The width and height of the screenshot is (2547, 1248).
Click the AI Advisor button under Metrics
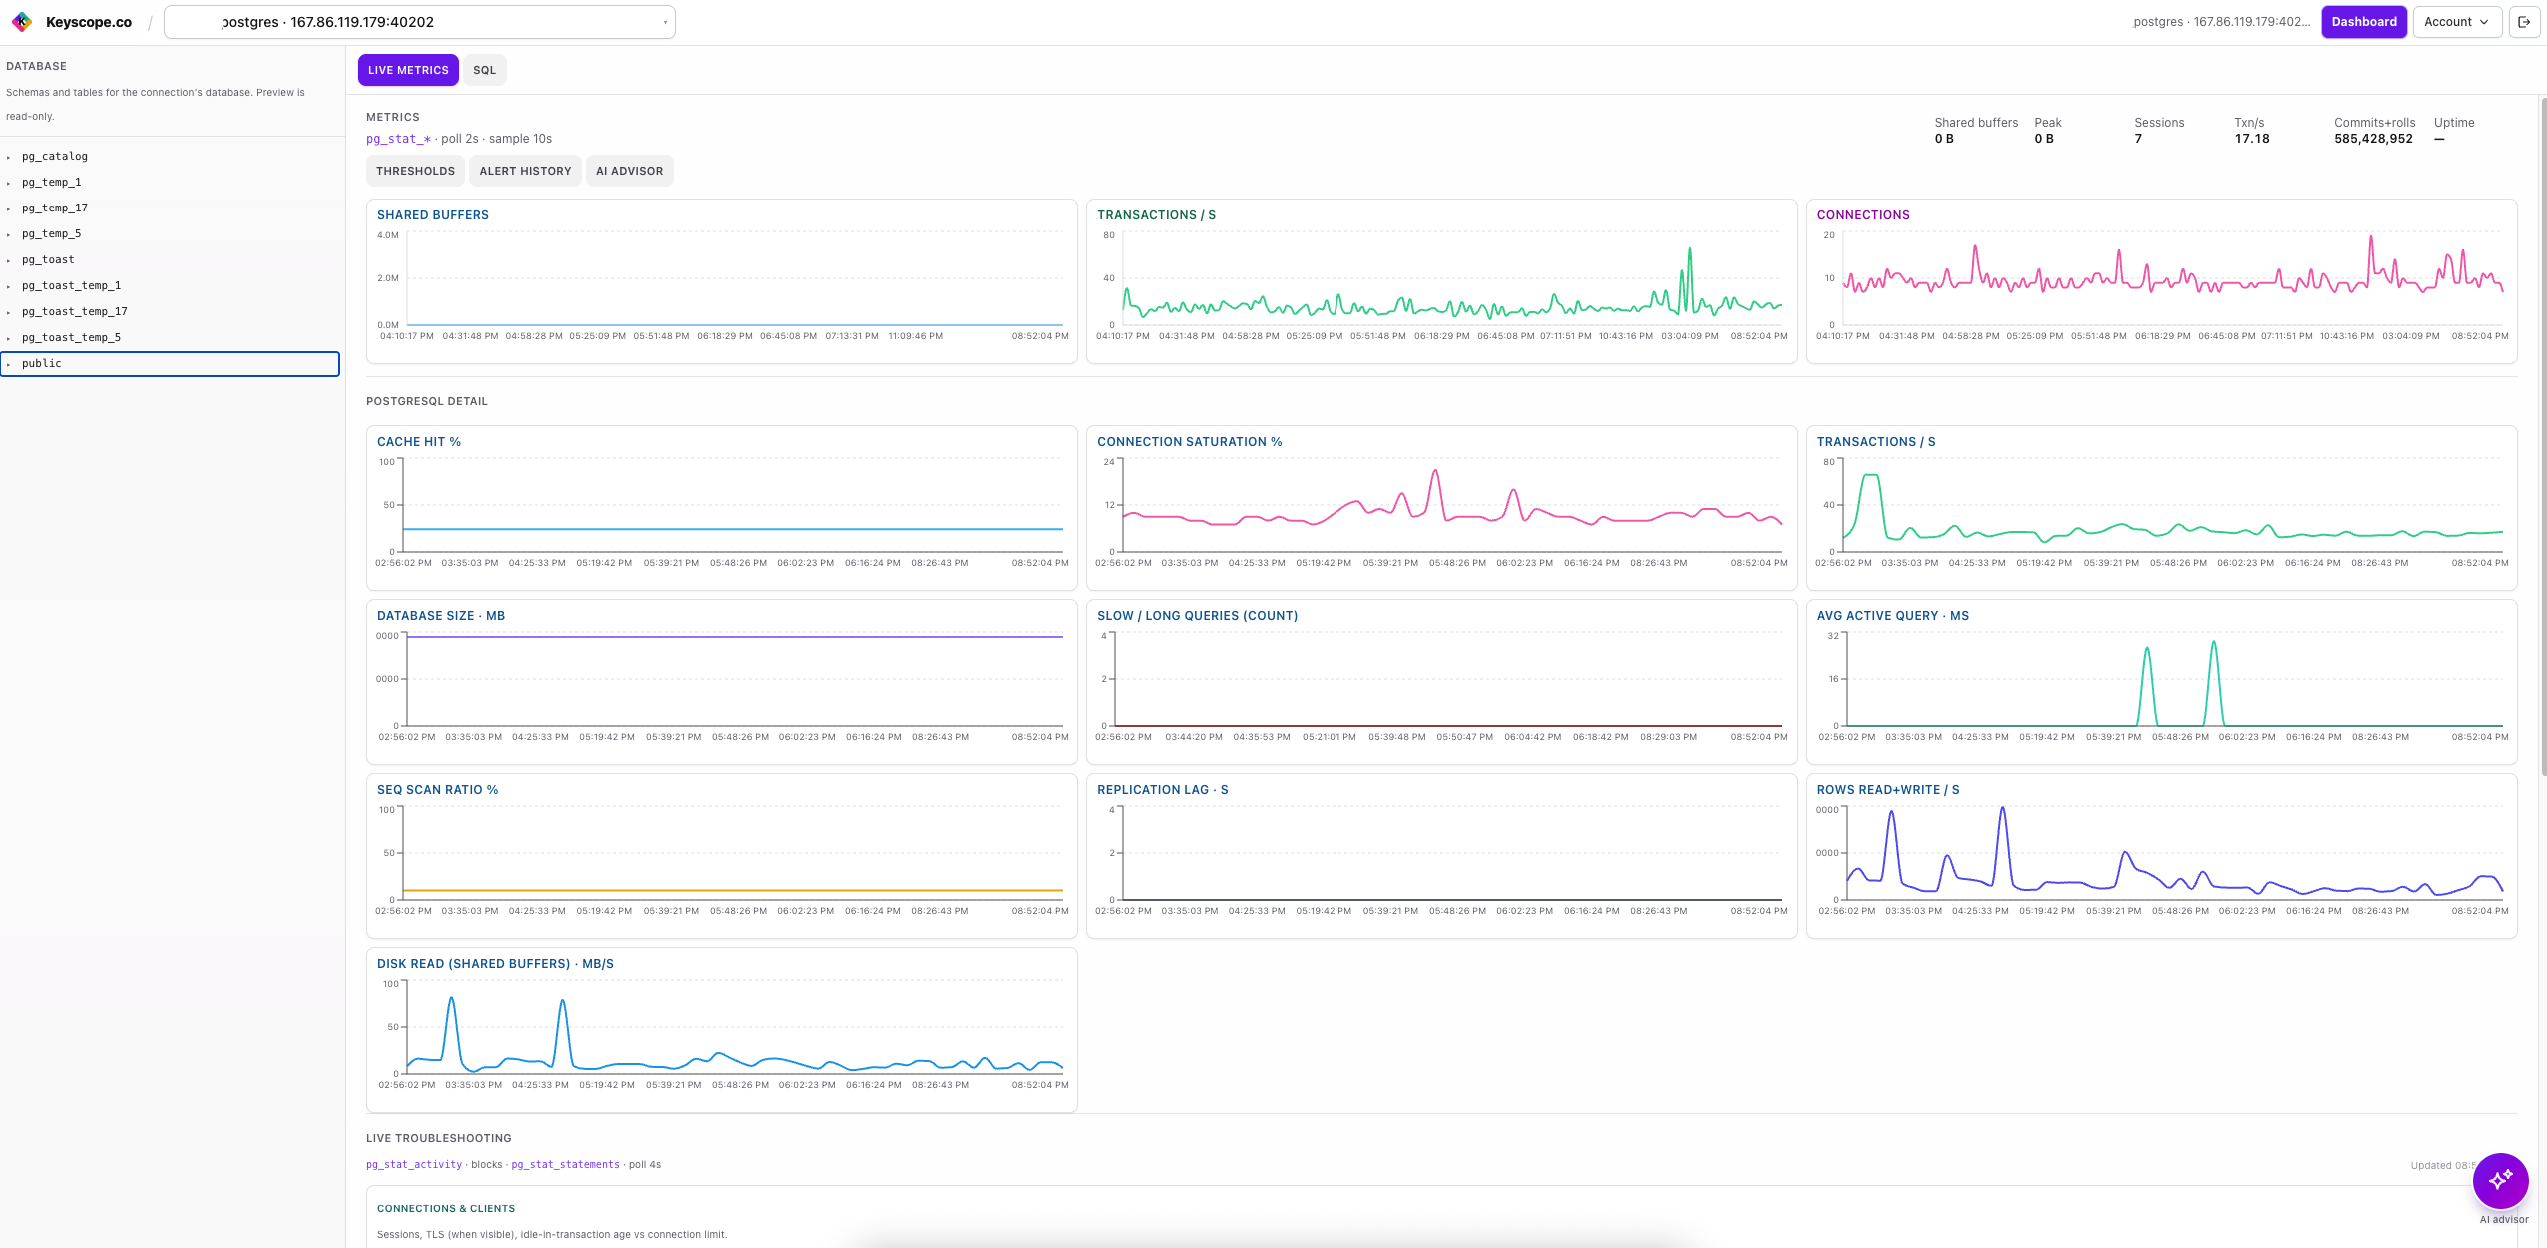(629, 171)
